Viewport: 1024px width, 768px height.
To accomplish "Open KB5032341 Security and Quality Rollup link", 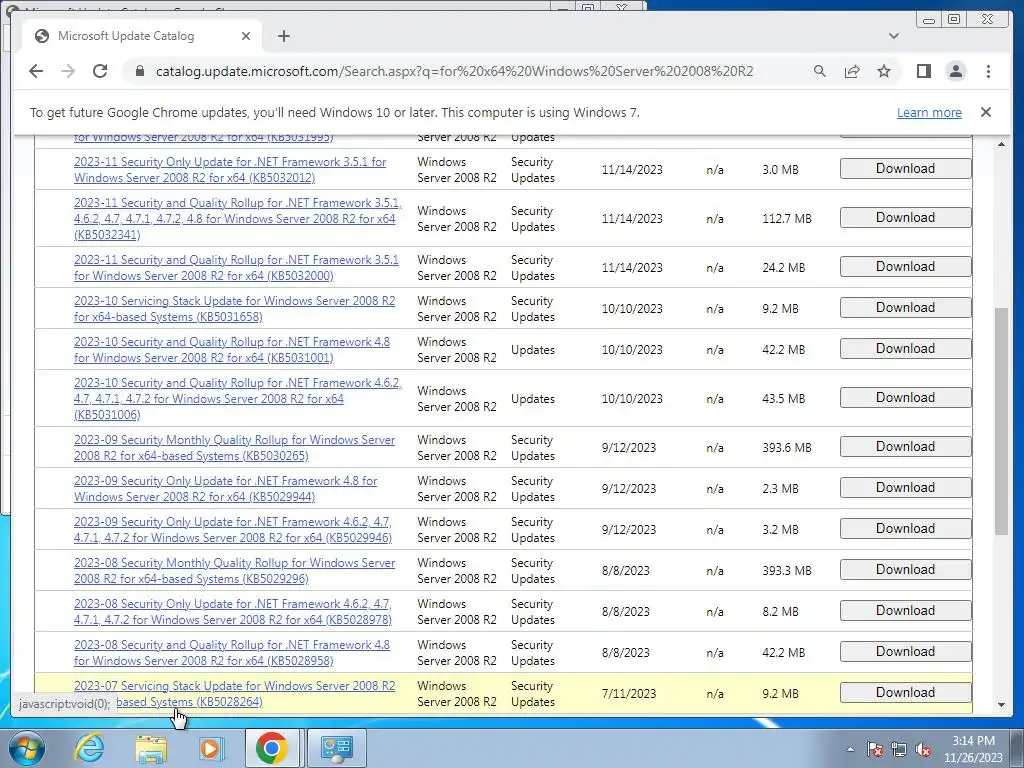I will point(238,219).
